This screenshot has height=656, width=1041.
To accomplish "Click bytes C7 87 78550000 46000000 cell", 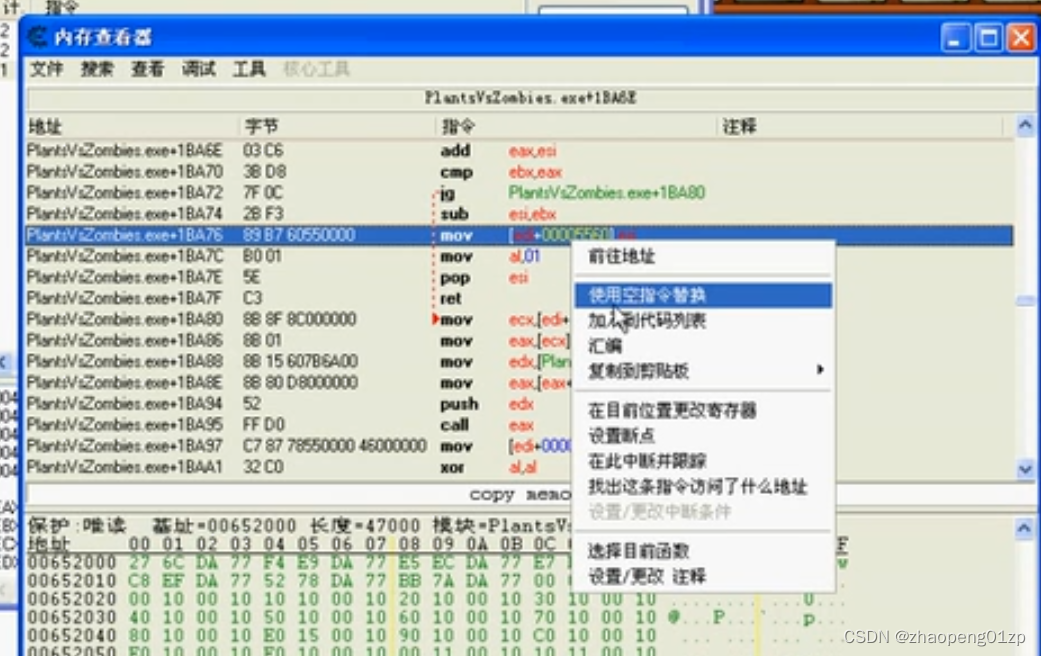I will click(335, 446).
